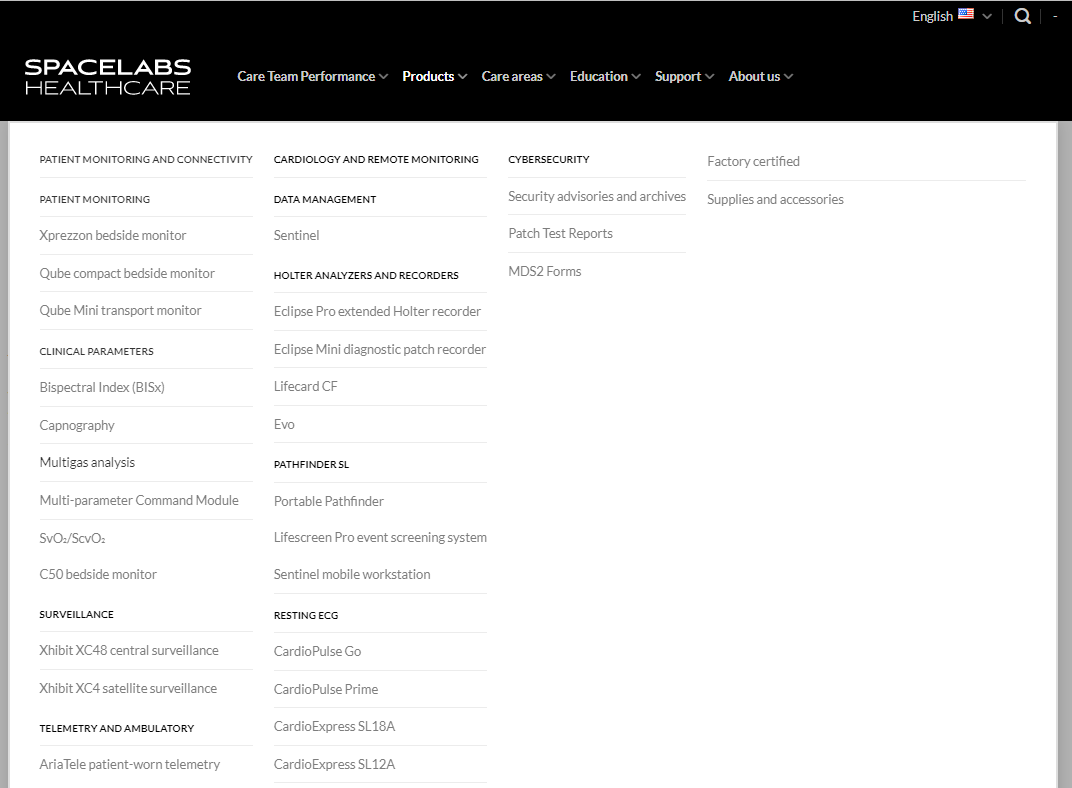Open CardioExpress SL18A link
Viewport: 1072px width, 788px height.
pos(334,726)
